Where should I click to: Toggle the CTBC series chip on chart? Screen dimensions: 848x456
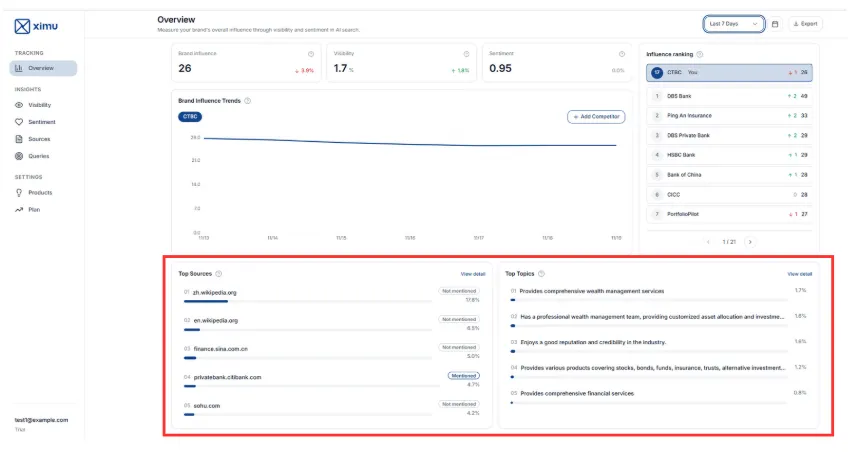(x=190, y=117)
